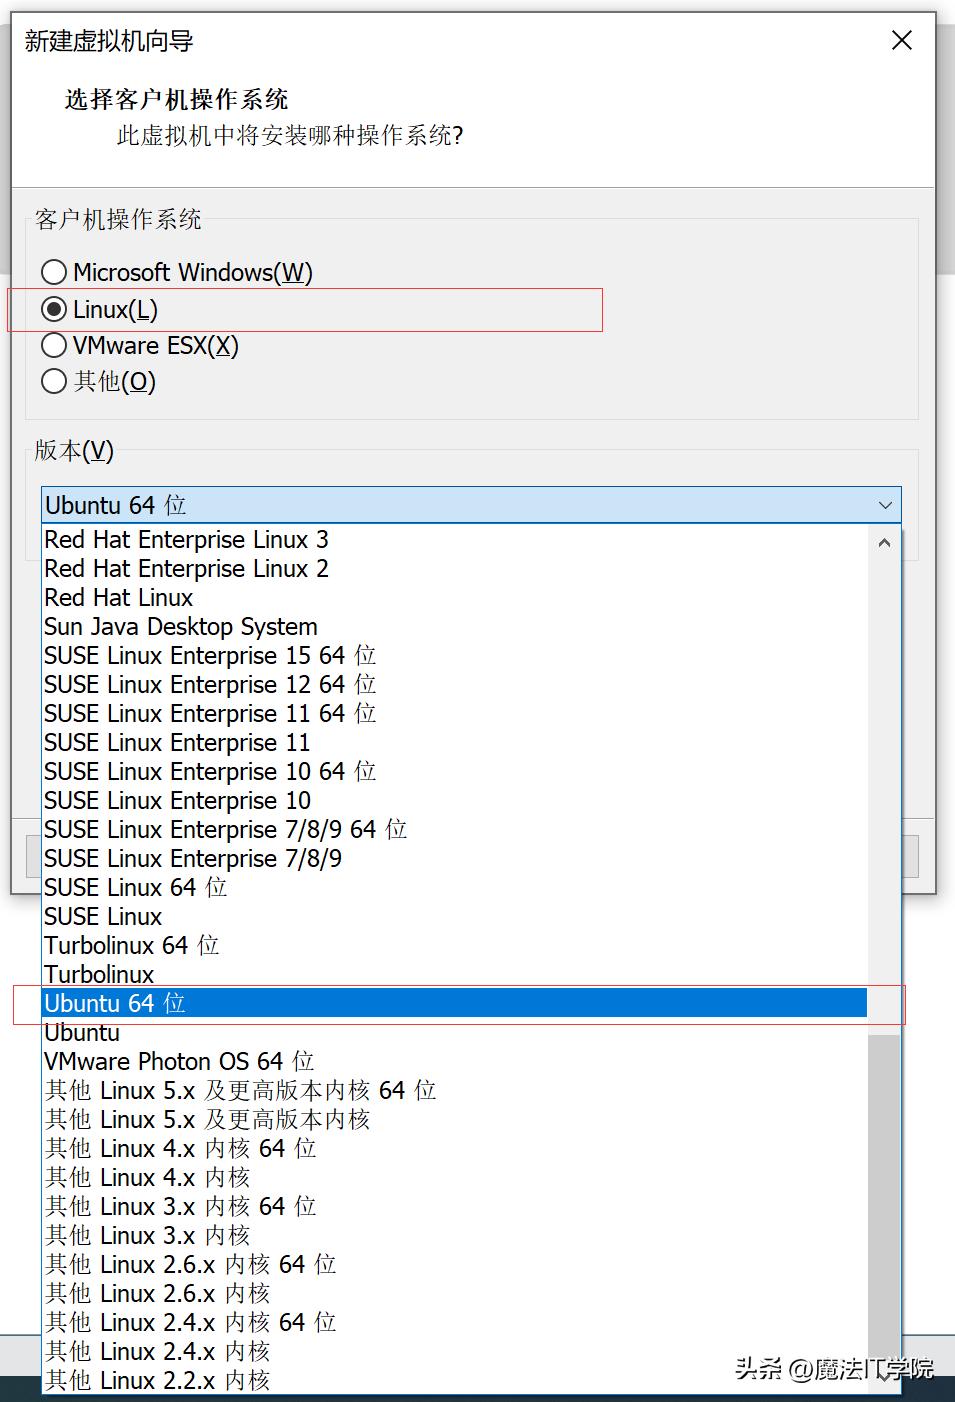Select the Microsoft Windows radio button

pyautogui.click(x=55, y=272)
